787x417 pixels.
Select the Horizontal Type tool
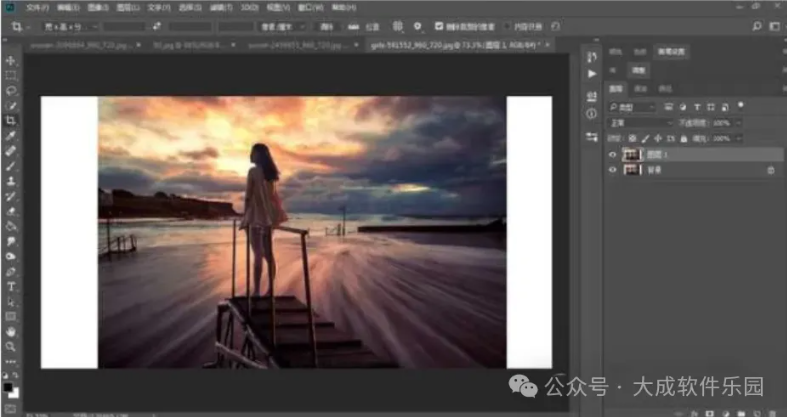[11, 286]
